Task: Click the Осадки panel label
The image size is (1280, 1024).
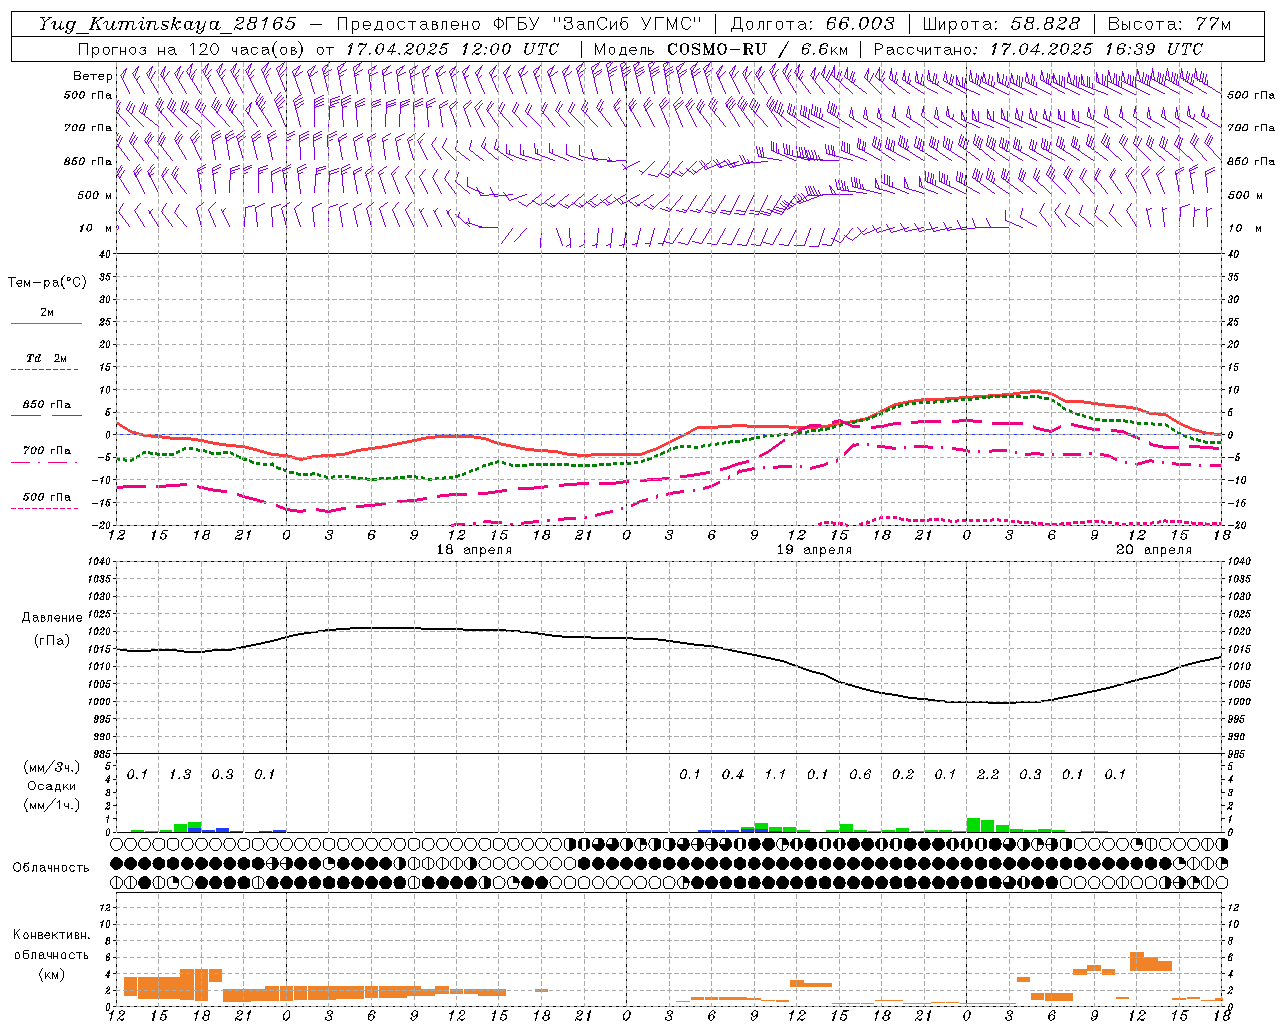Action: tap(51, 786)
